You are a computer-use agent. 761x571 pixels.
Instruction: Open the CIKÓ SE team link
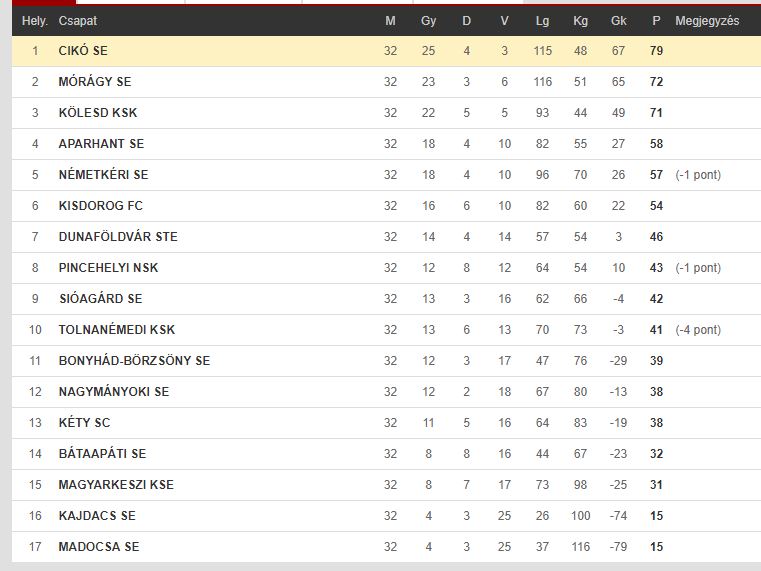tap(83, 50)
